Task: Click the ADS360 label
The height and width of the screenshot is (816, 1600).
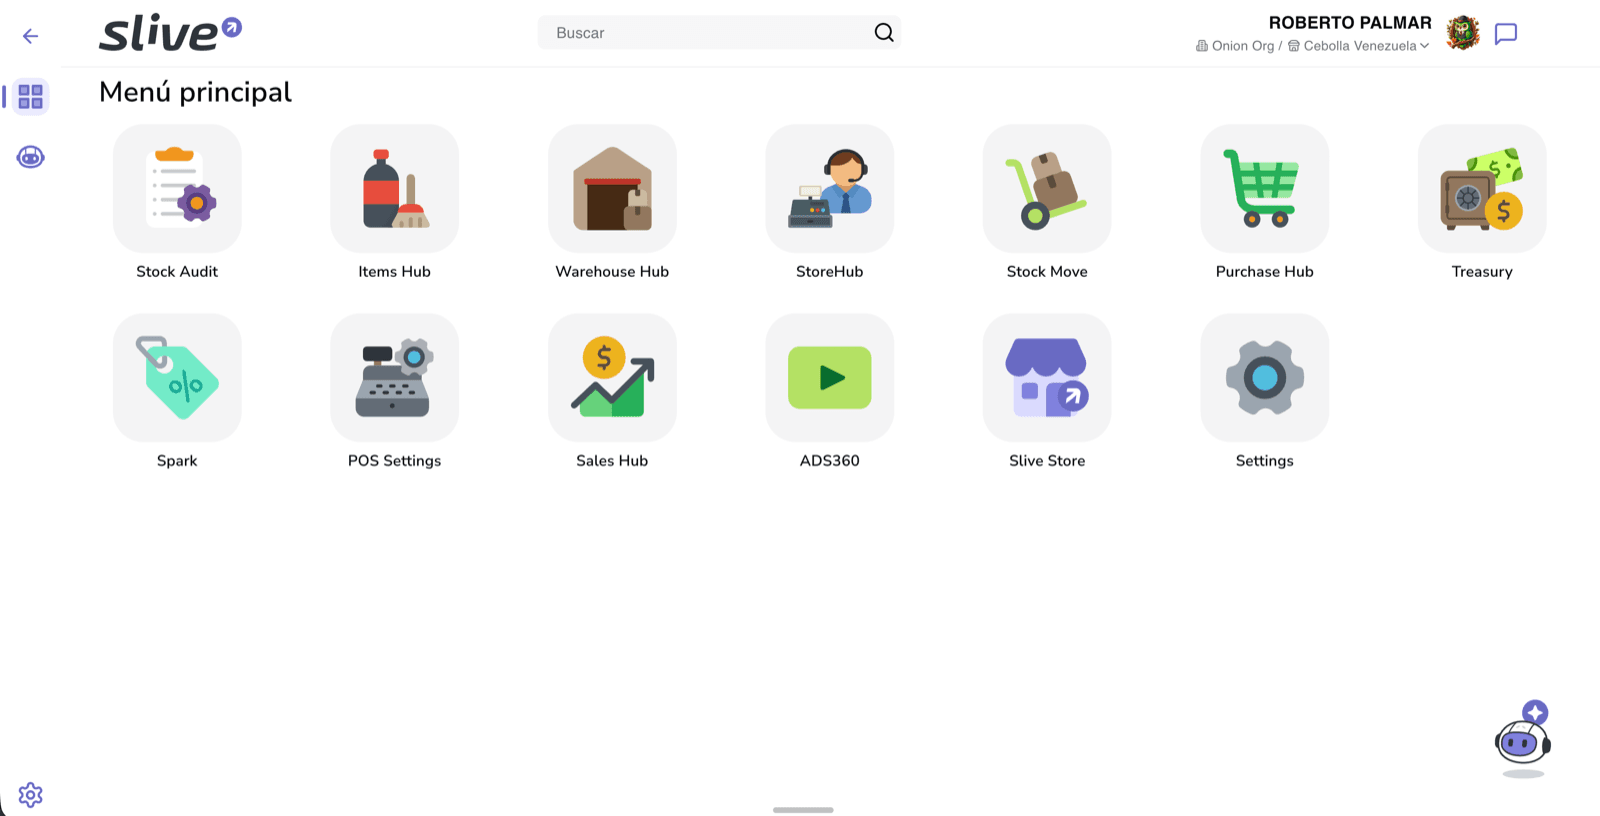Action: pos(830,461)
